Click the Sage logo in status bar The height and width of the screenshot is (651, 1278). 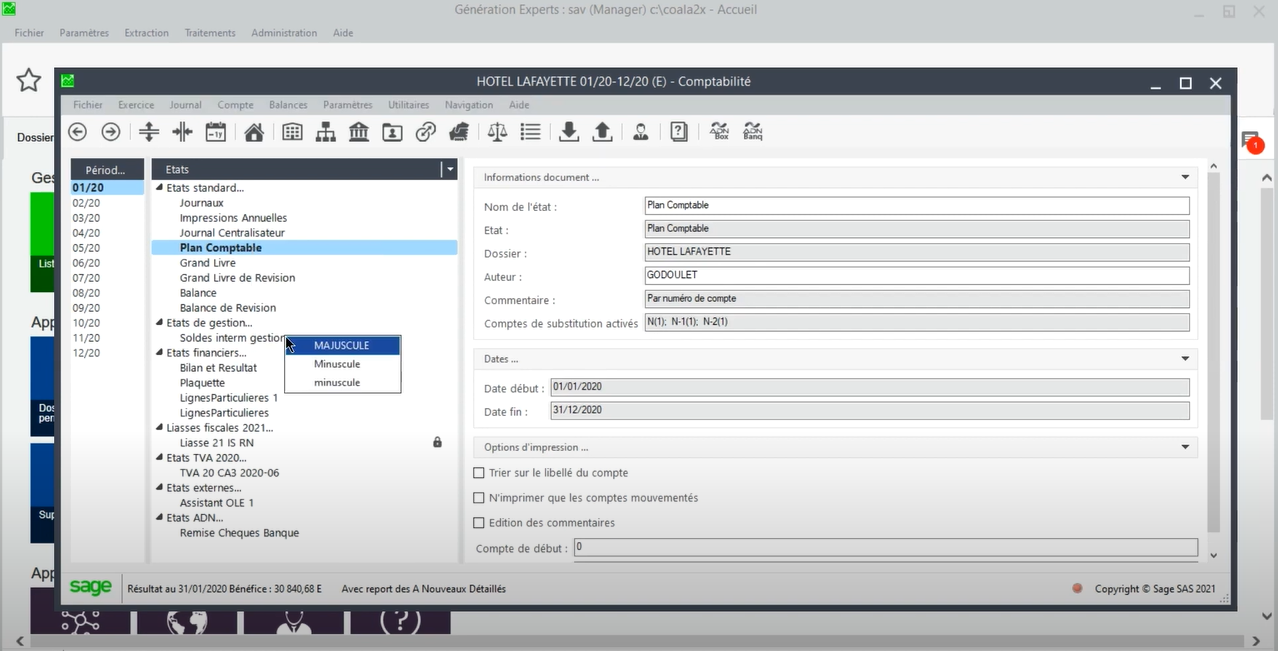(x=90, y=588)
